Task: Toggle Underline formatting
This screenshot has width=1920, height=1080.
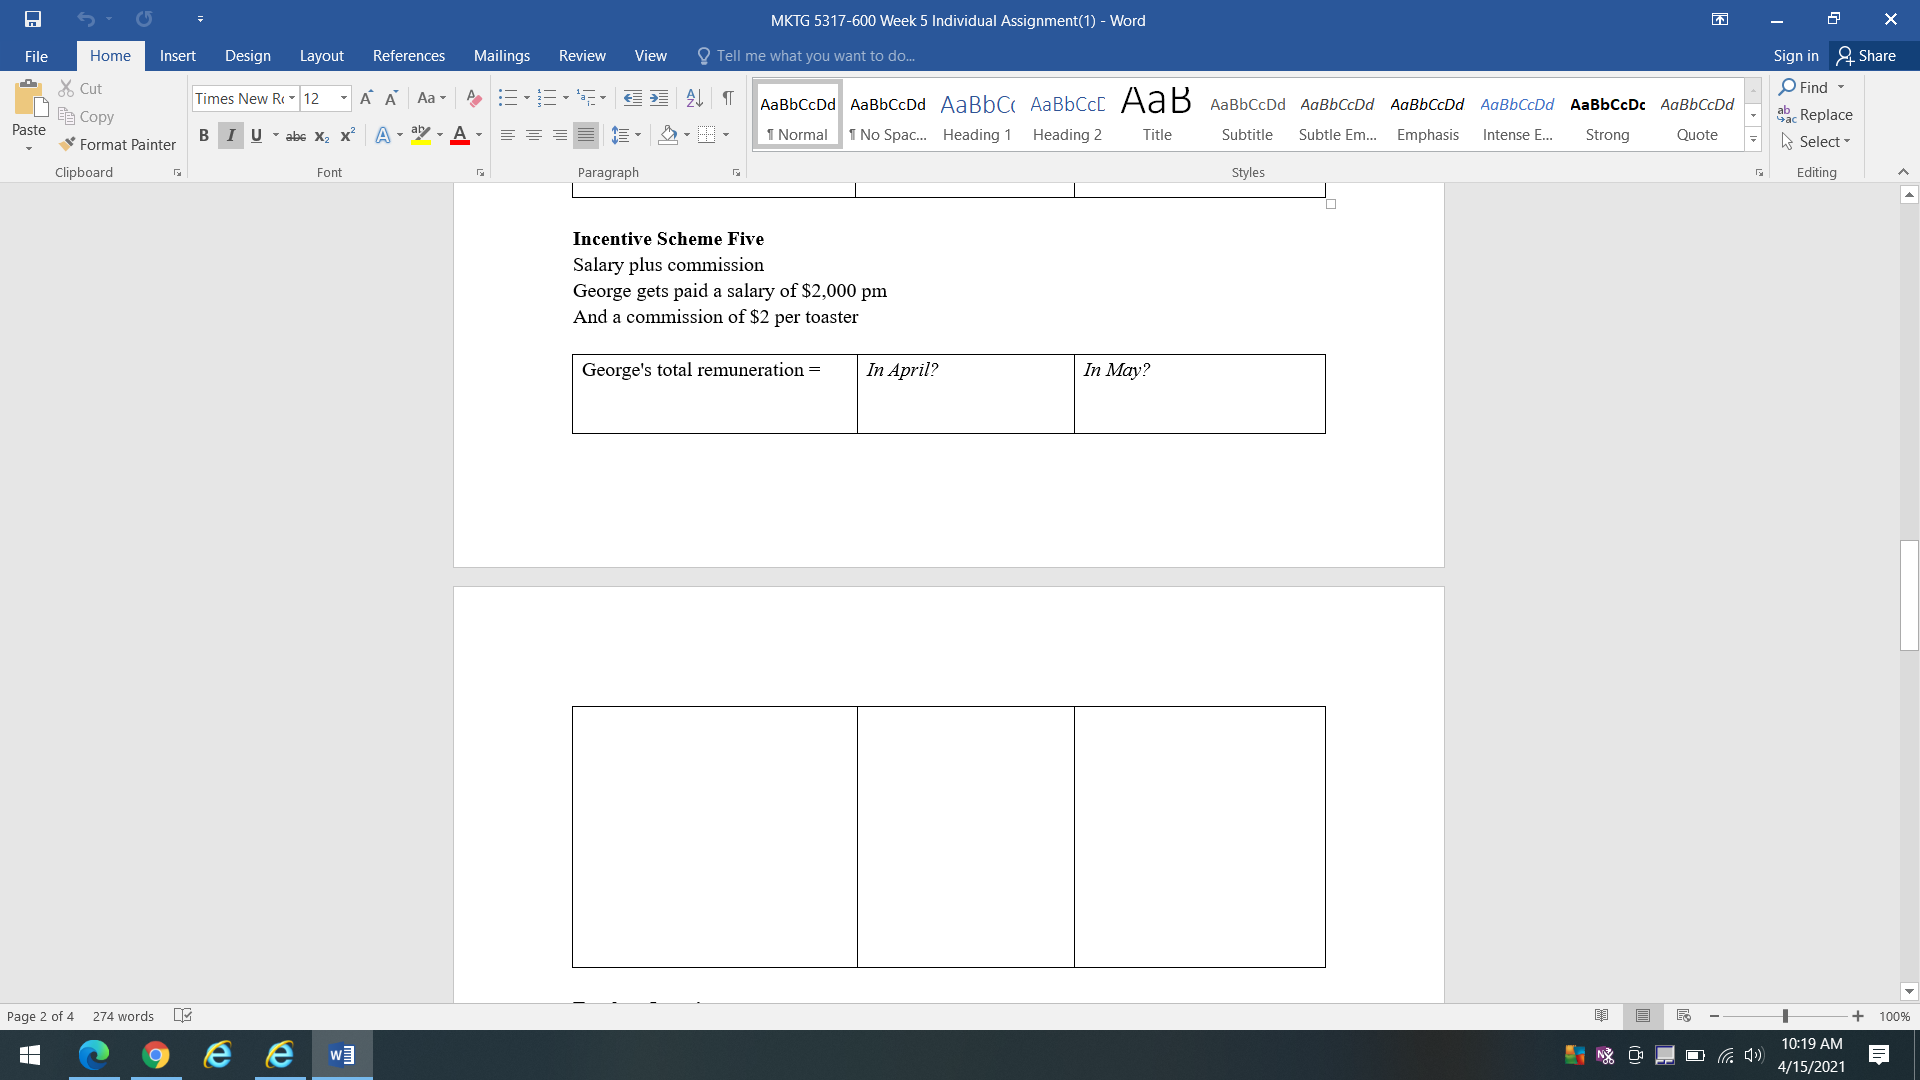Action: (257, 135)
